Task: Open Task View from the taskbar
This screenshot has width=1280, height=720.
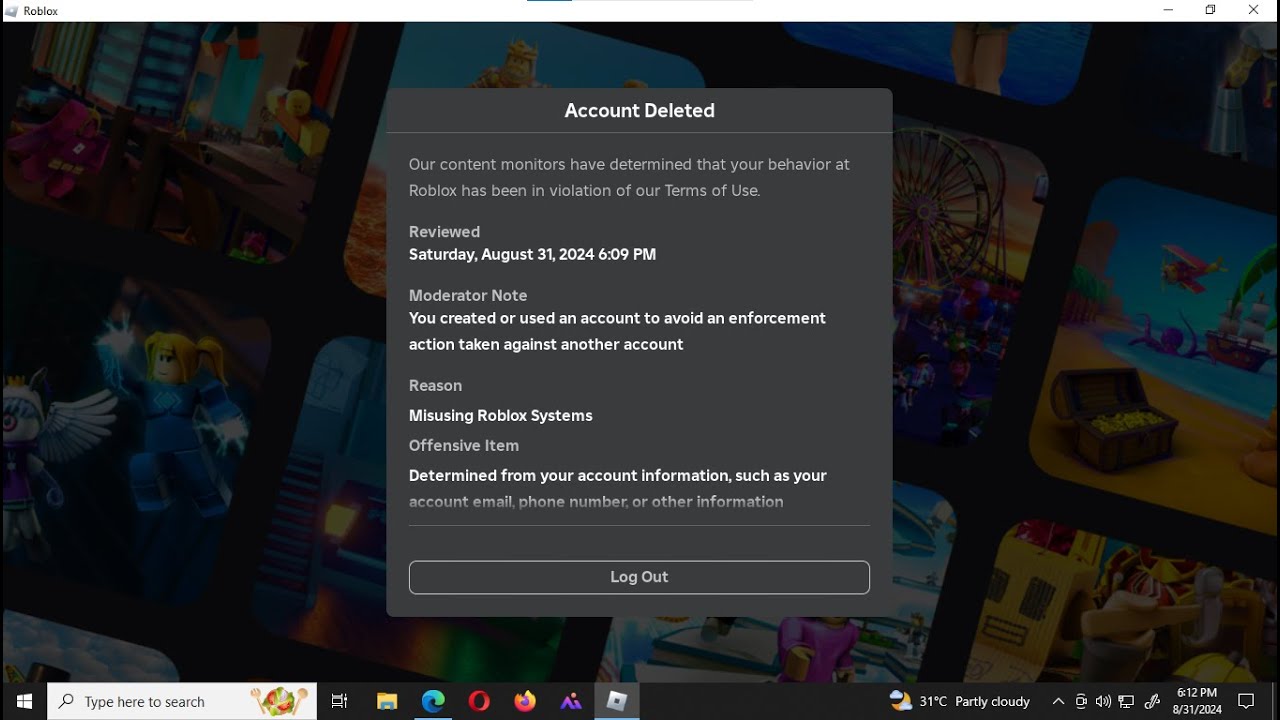Action: pyautogui.click(x=339, y=701)
